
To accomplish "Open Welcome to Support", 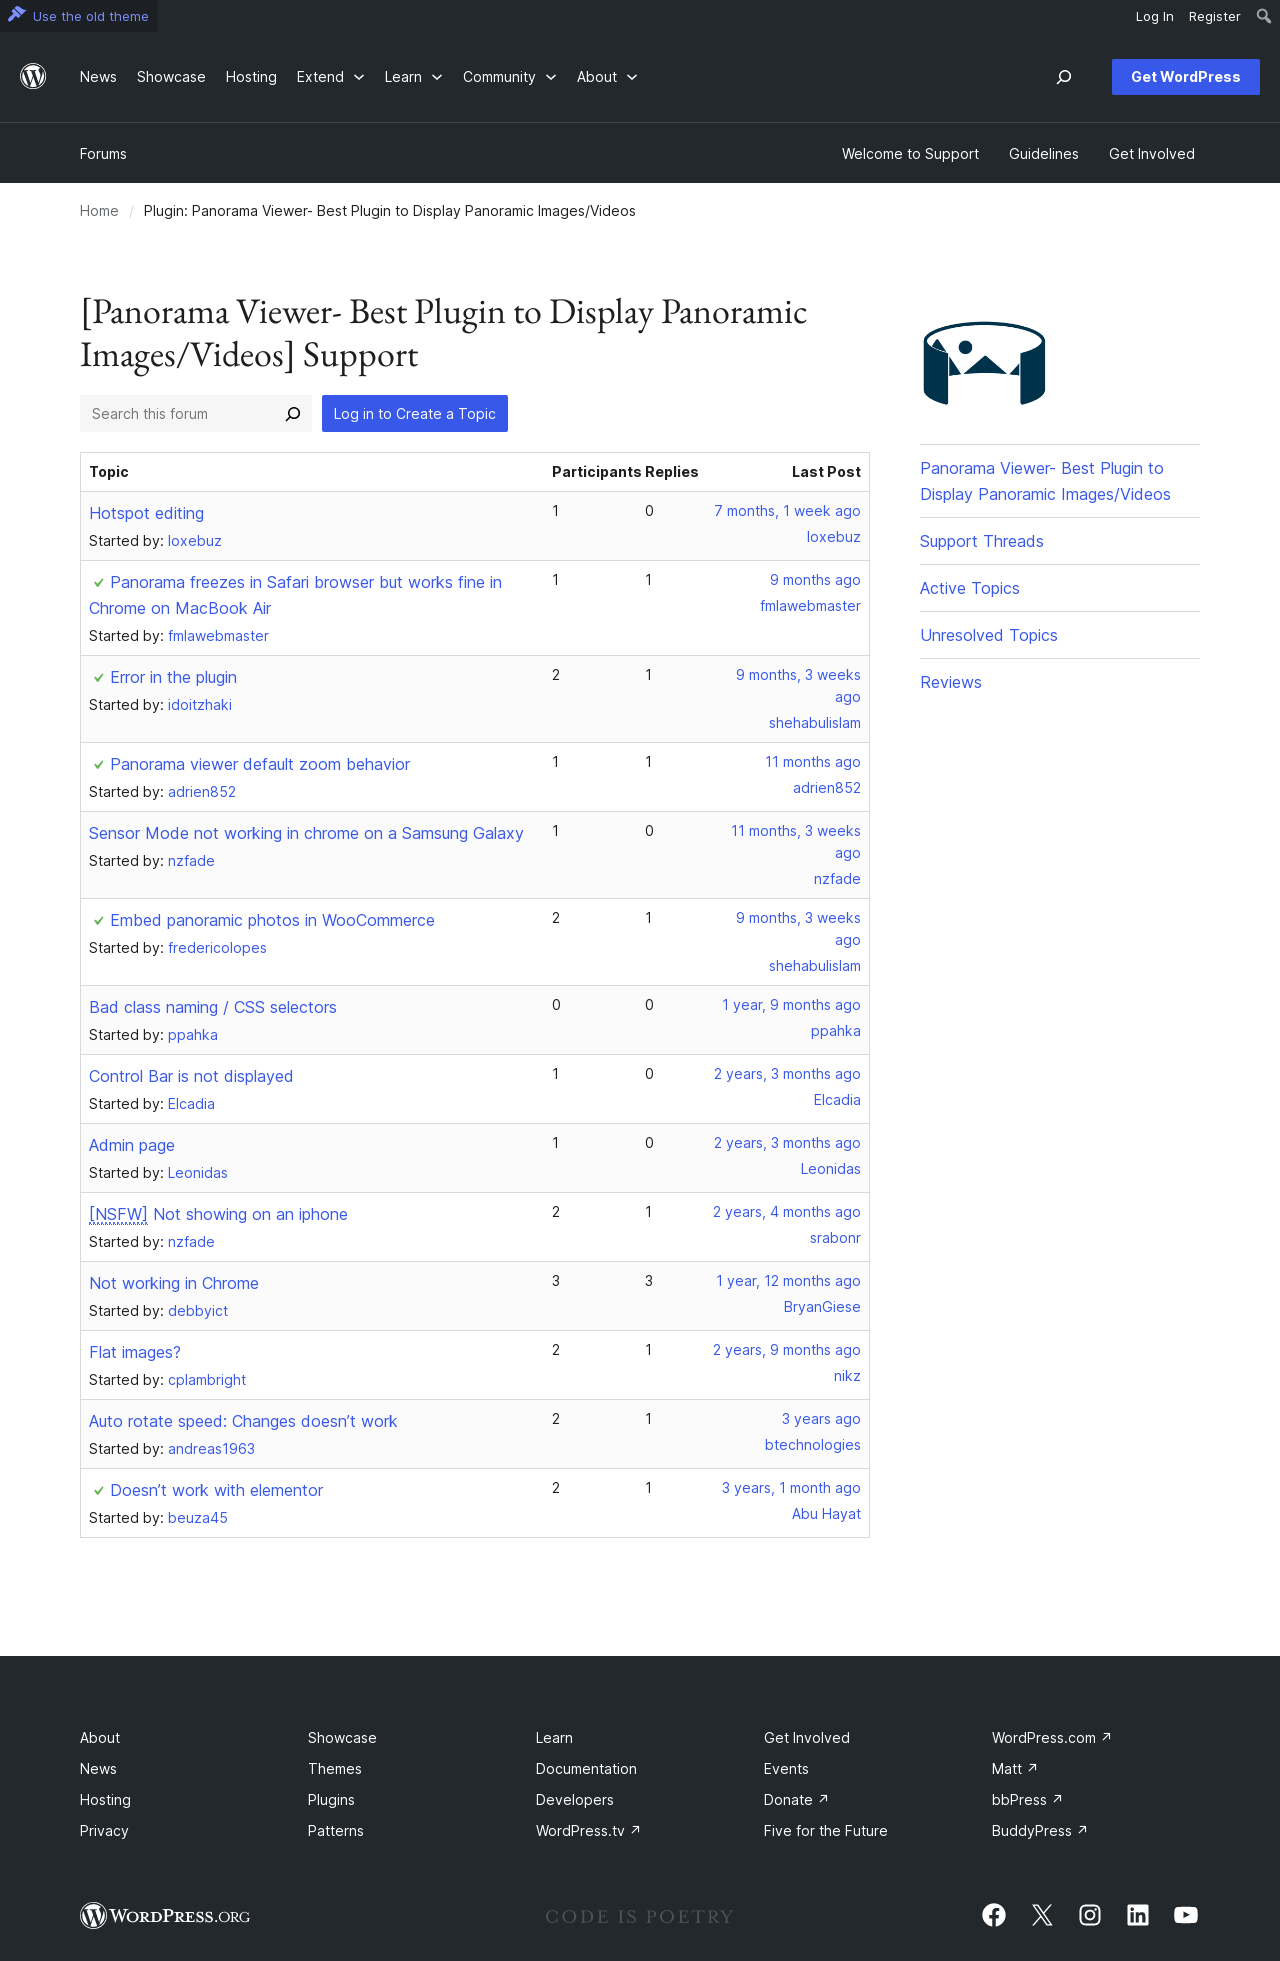I will pyautogui.click(x=910, y=154).
